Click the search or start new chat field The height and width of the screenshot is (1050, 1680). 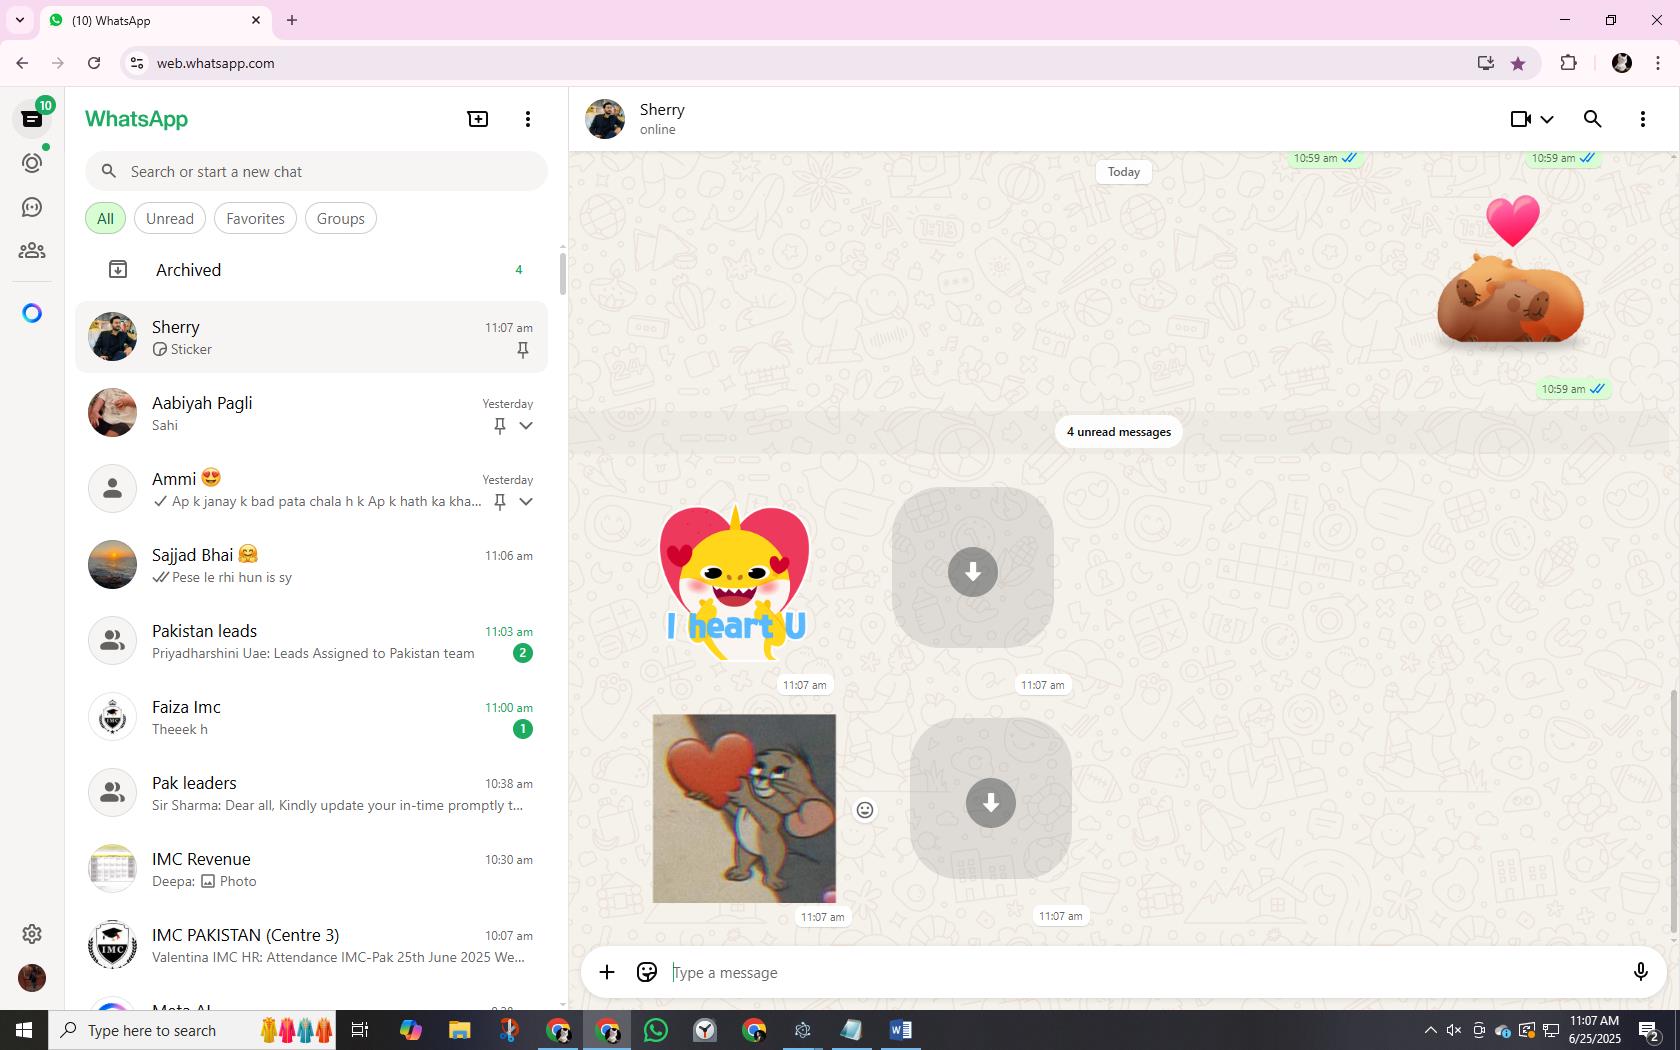[x=317, y=172]
